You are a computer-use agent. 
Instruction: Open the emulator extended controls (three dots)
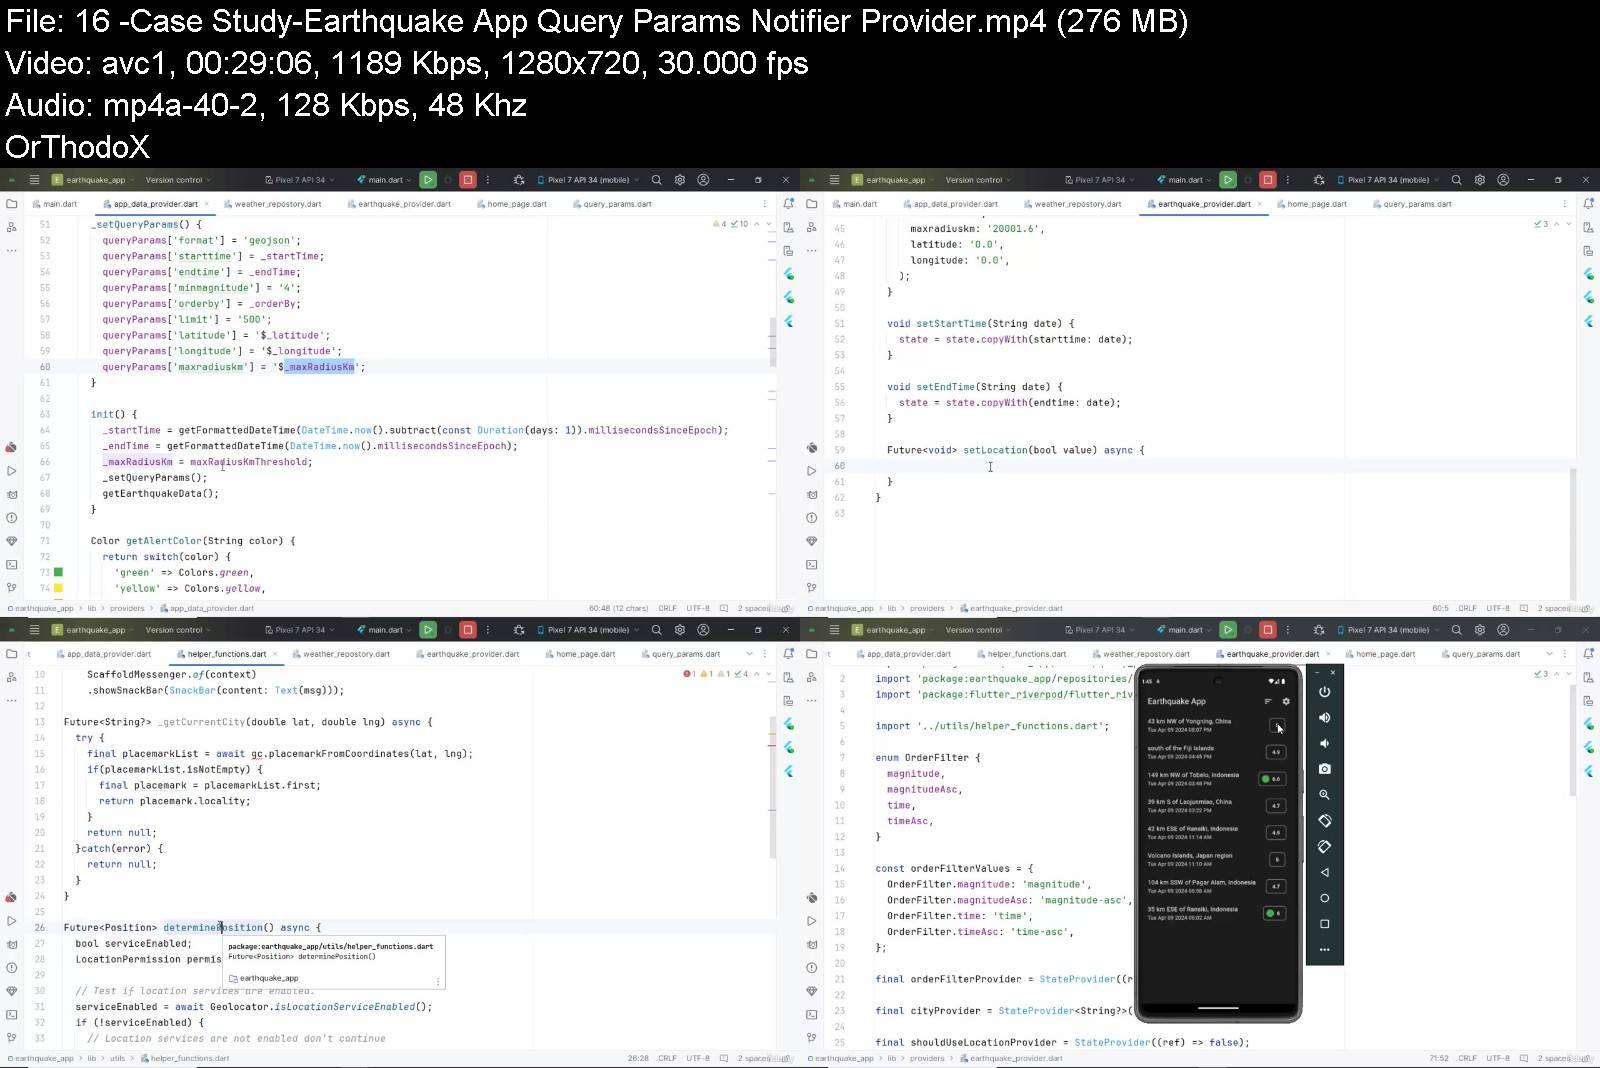pos(1325,949)
